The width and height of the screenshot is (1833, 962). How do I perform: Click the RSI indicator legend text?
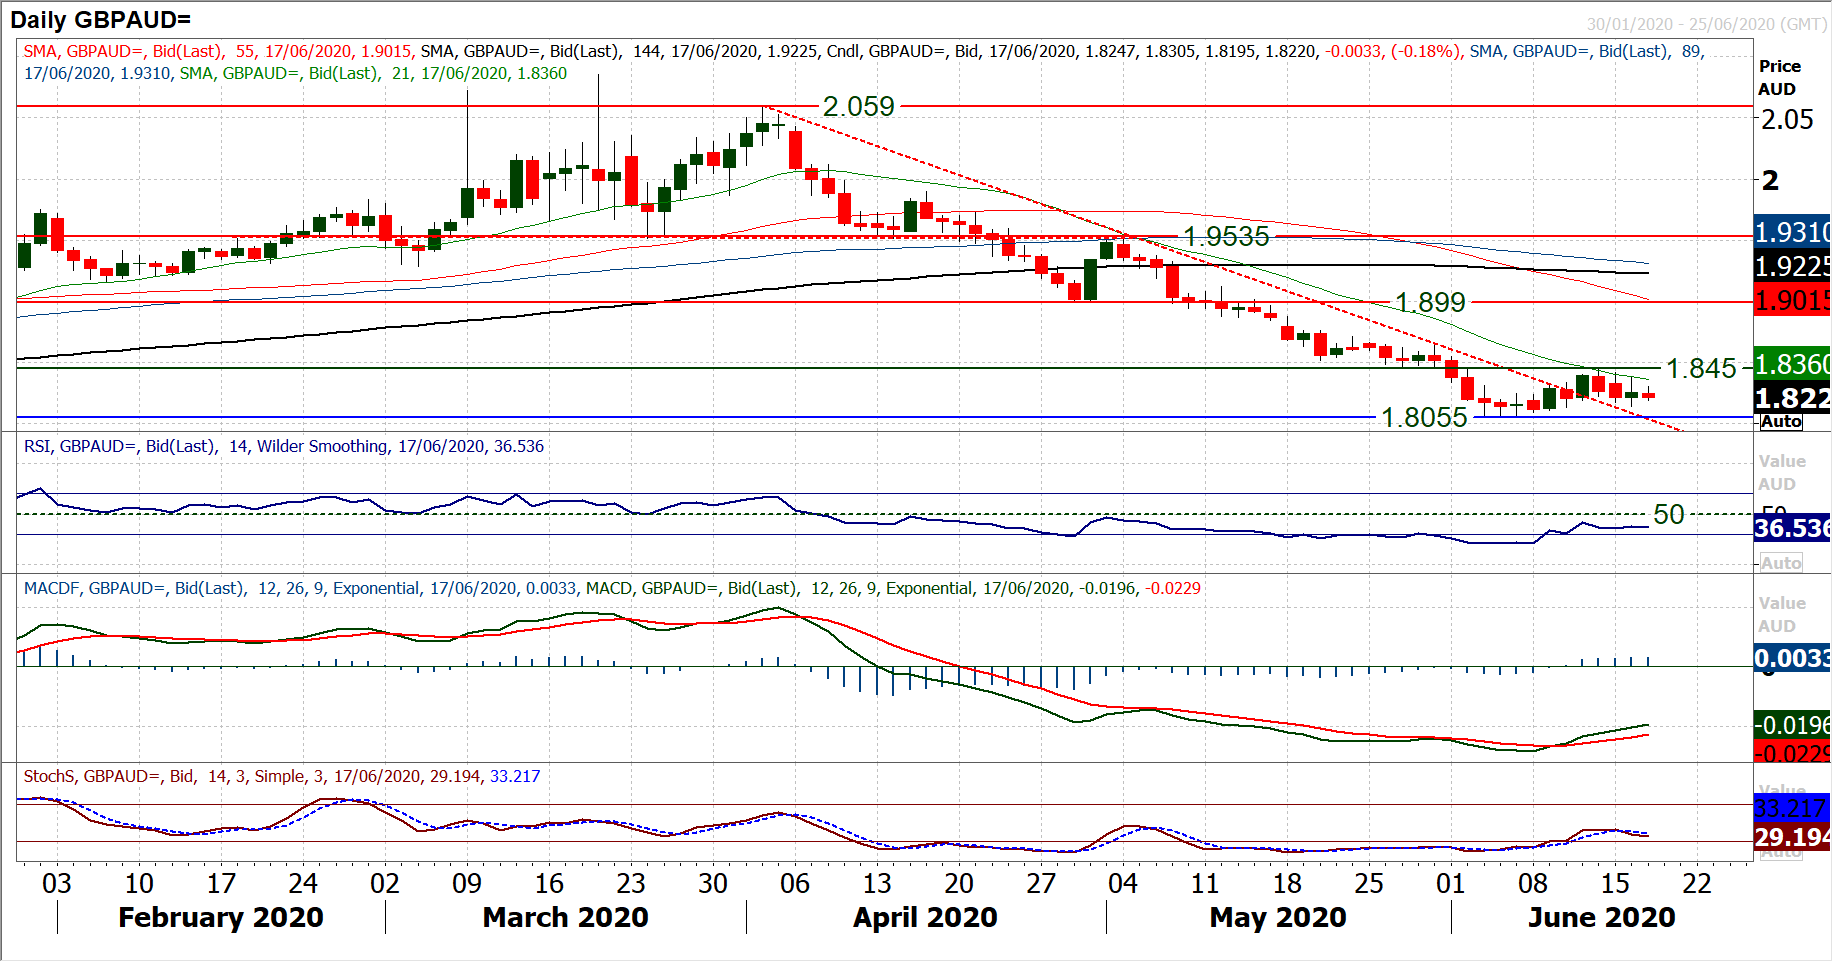284,446
